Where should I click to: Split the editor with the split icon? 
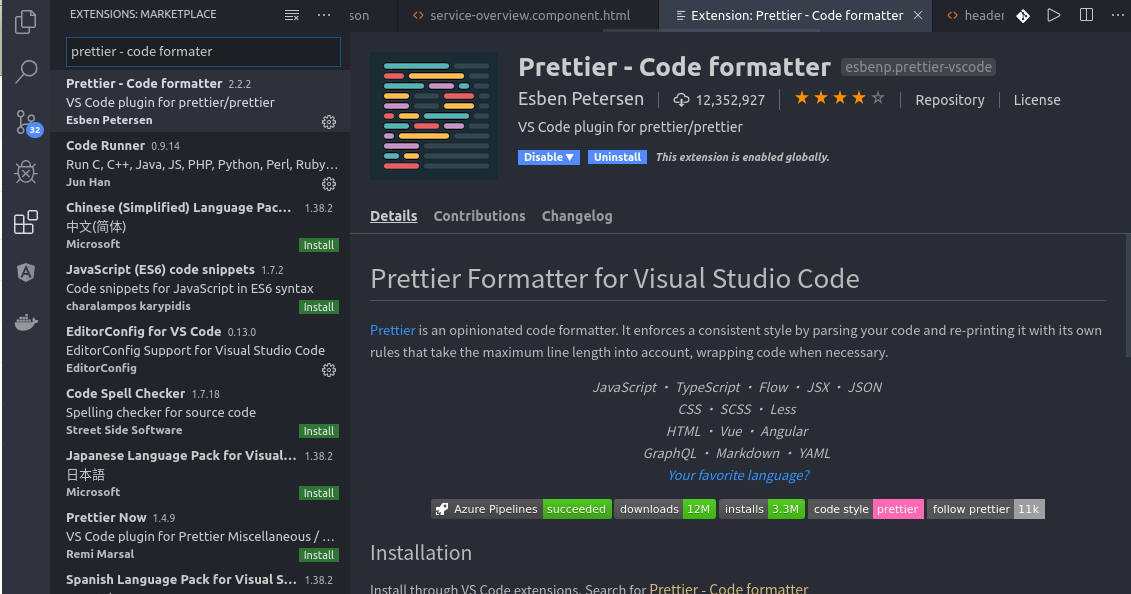tap(1086, 14)
